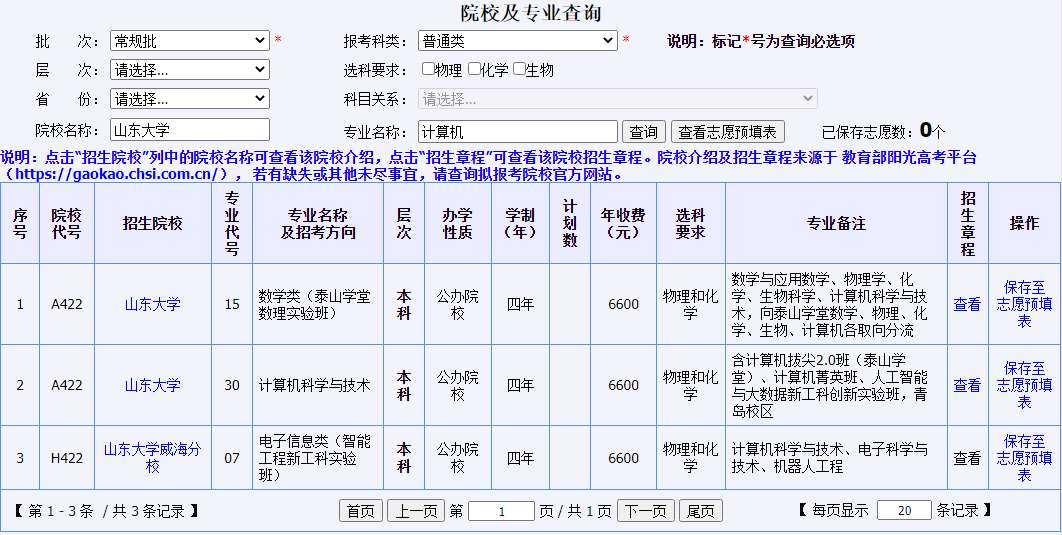Open 山东大学威海分校 school link
This screenshot has height=535, width=1062.
pyautogui.click(x=152, y=458)
